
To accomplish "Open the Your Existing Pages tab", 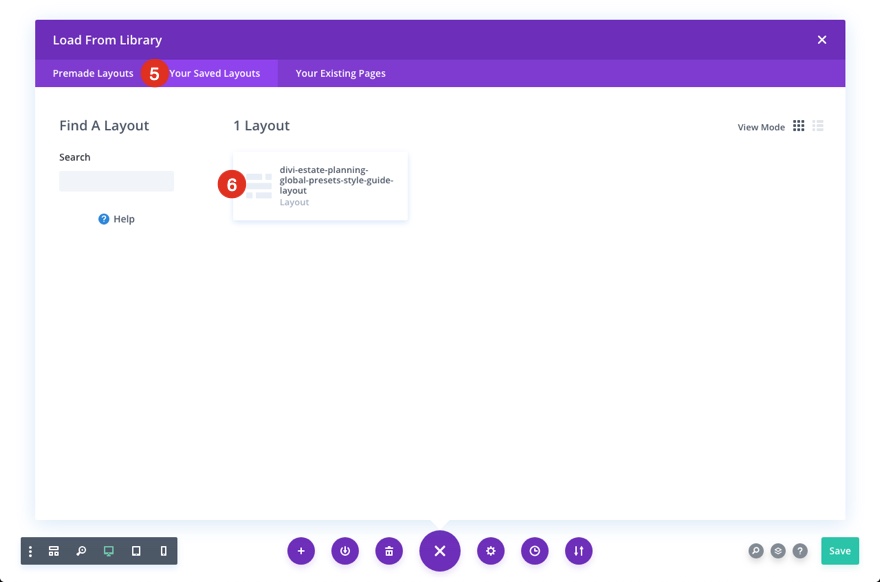I will (341, 74).
